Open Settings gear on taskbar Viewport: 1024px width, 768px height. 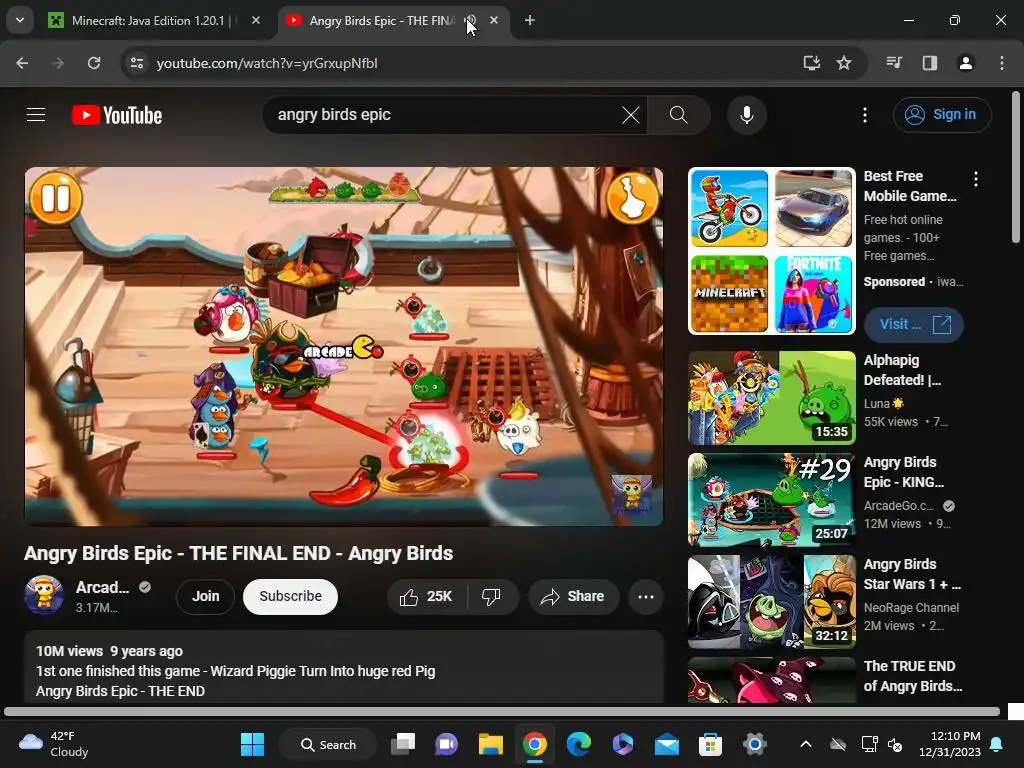point(754,744)
